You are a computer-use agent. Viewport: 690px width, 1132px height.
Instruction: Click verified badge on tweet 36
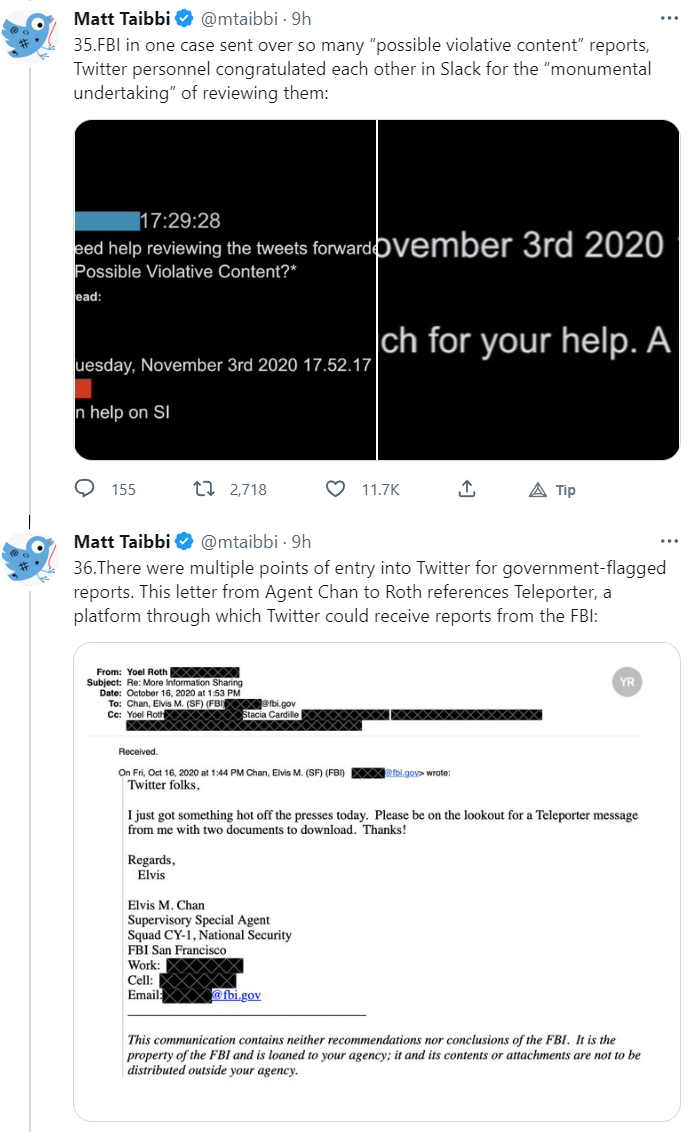tap(184, 542)
